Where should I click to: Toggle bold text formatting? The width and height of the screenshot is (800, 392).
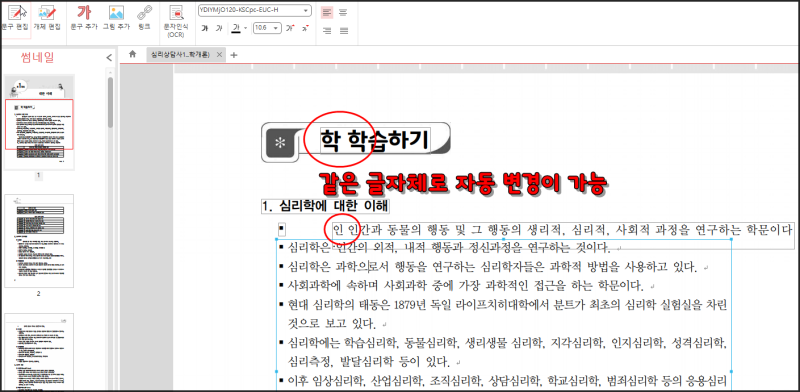point(205,28)
